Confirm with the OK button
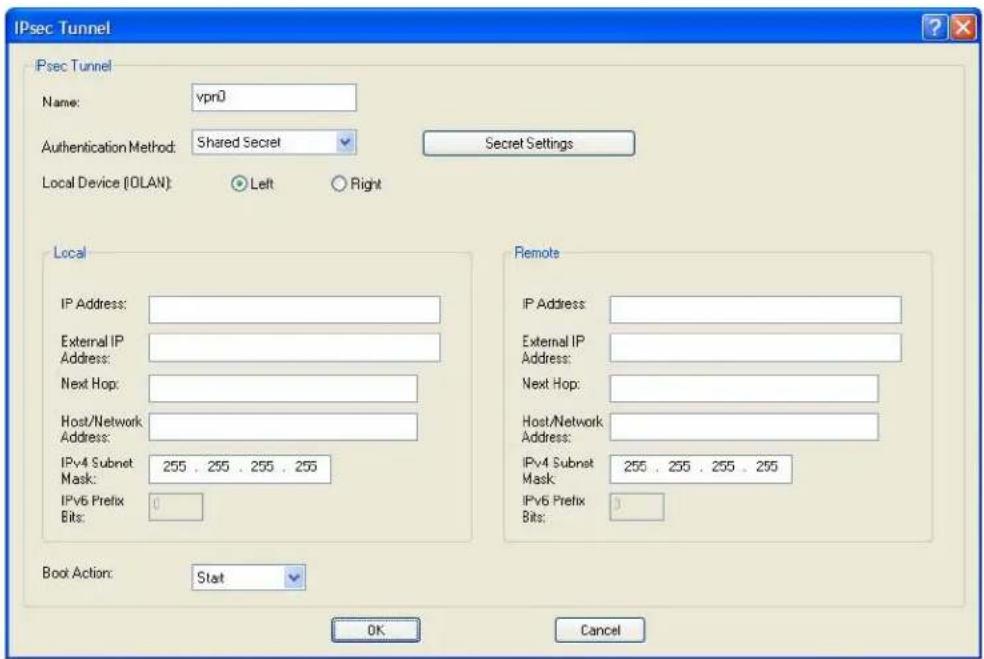The image size is (984, 659). 376,630
